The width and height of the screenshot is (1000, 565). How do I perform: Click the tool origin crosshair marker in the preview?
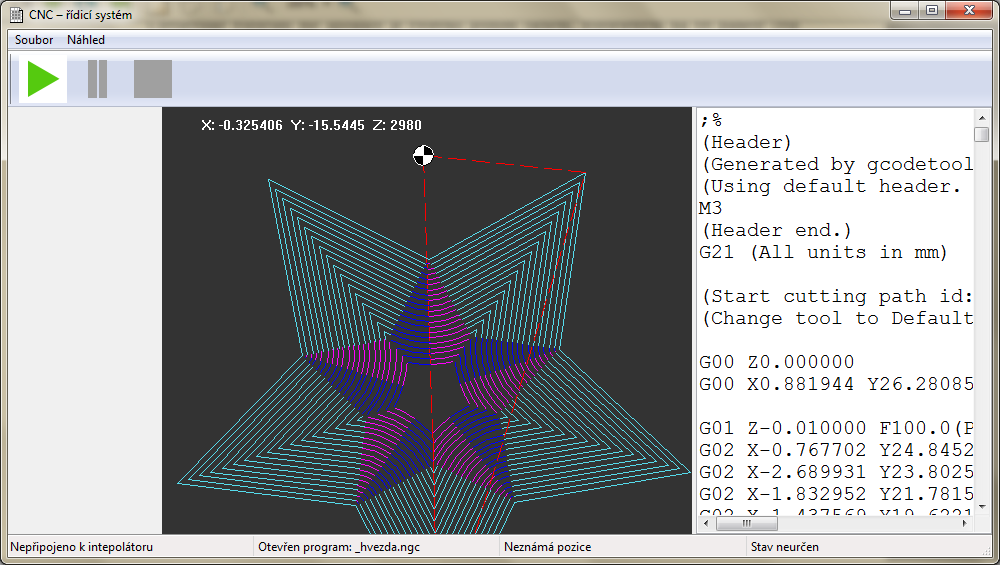coord(424,155)
